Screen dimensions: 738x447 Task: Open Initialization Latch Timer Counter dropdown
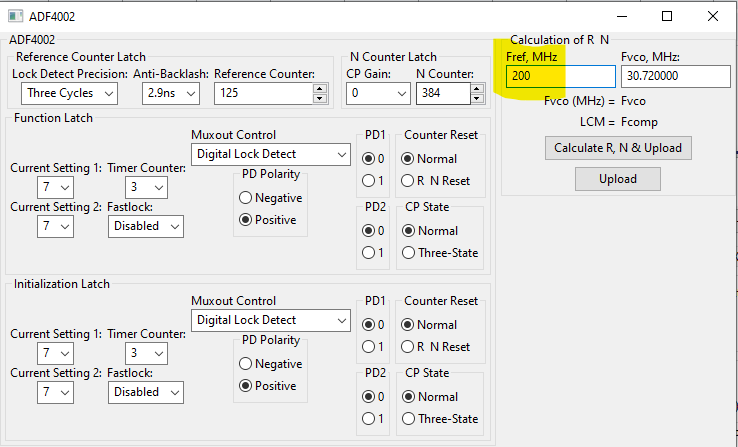coord(146,353)
